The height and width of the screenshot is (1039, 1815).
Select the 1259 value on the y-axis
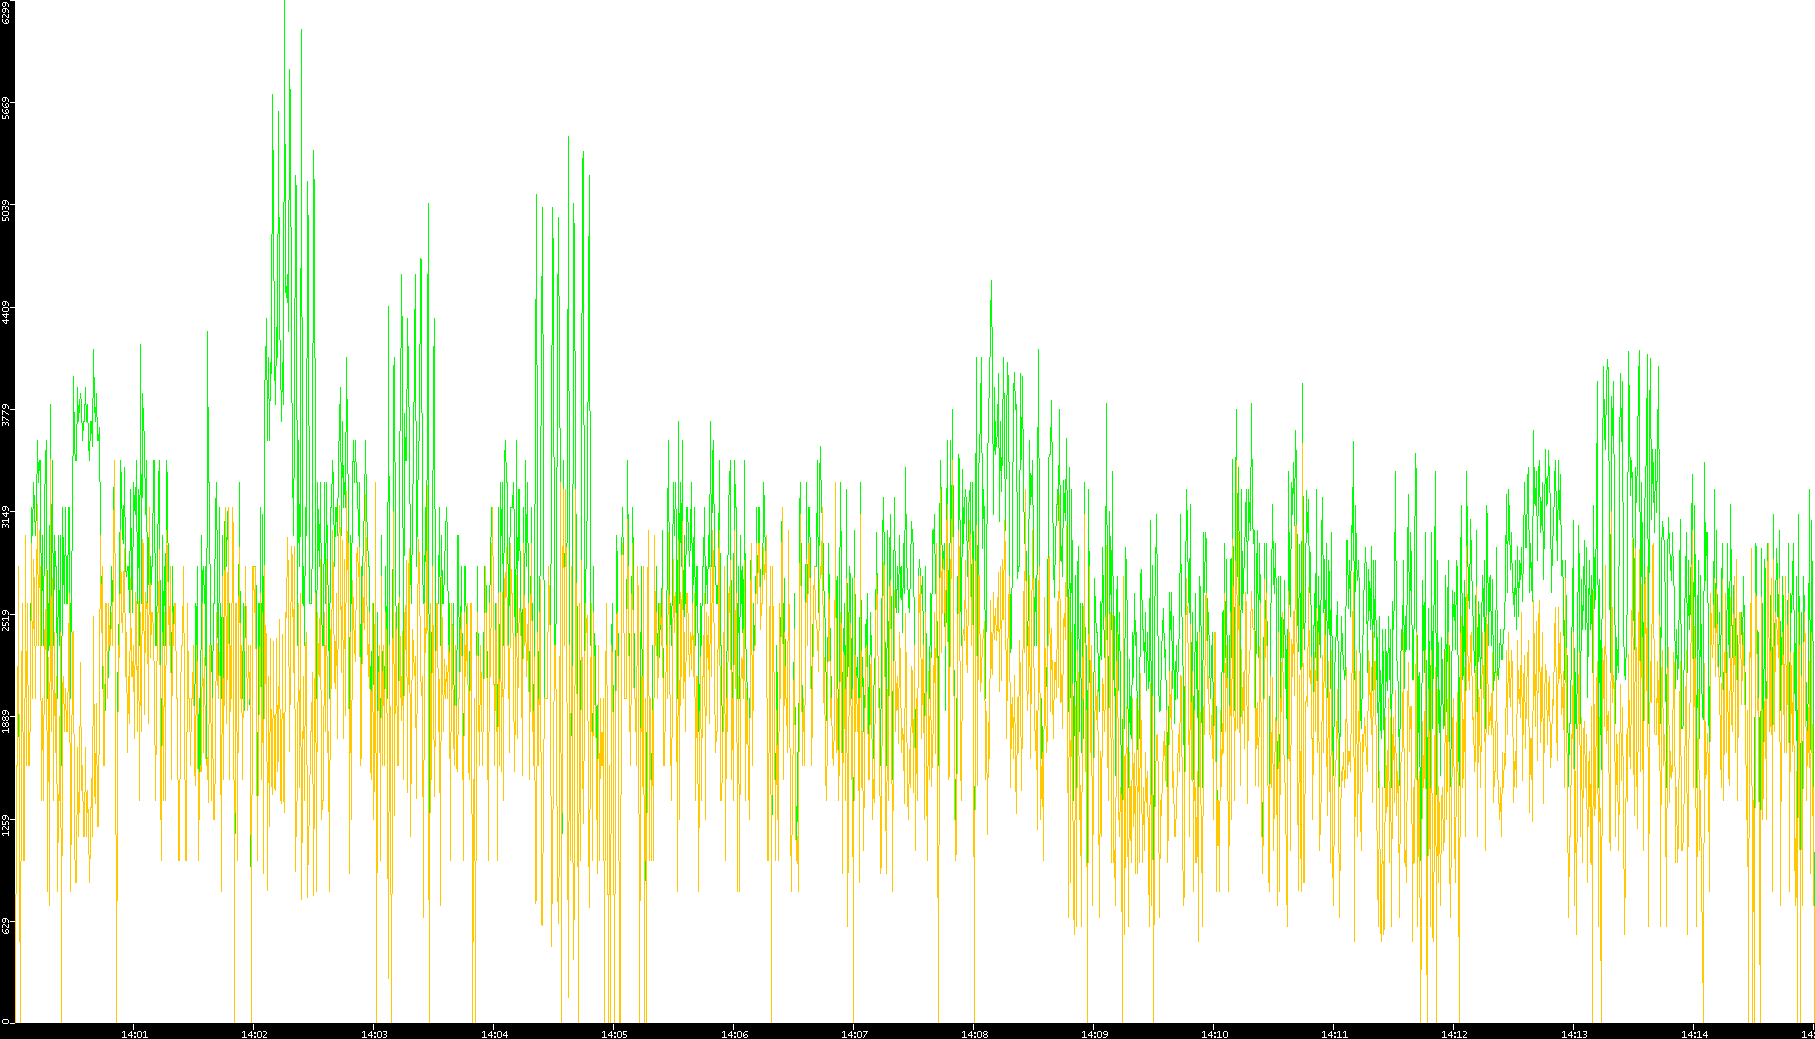click(x=7, y=825)
